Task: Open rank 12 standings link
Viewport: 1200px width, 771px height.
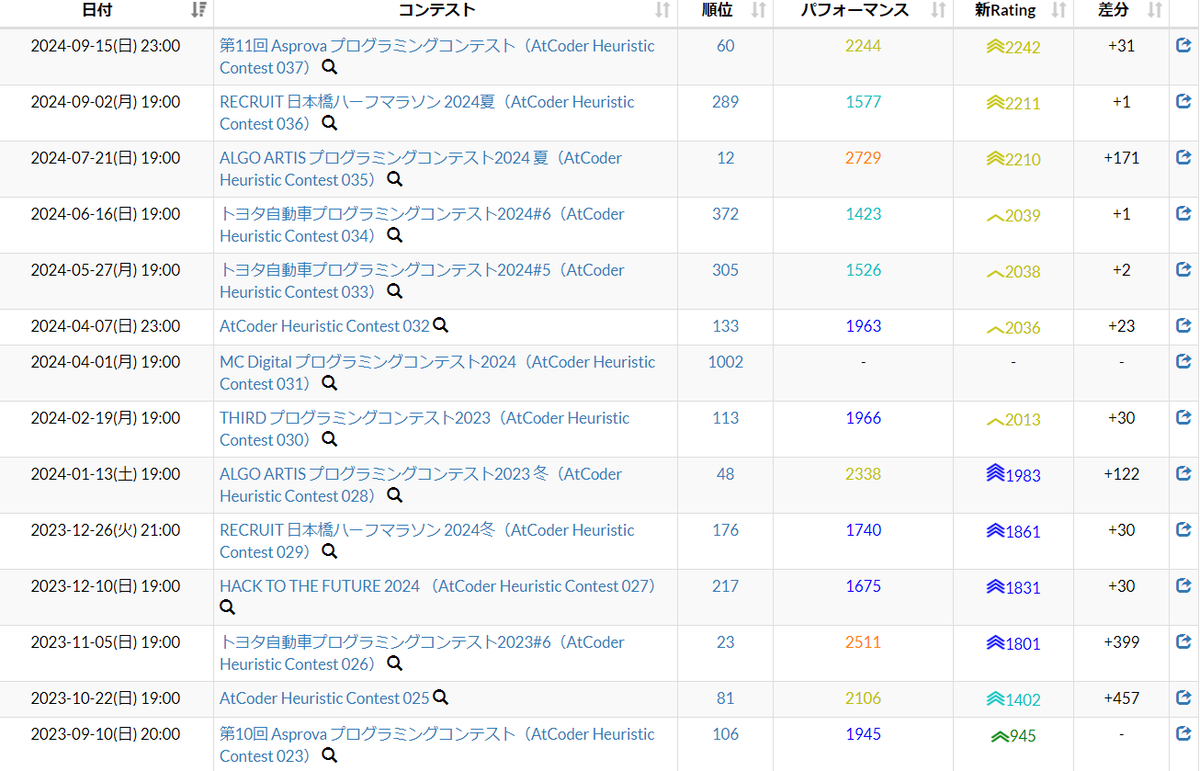Action: (725, 158)
